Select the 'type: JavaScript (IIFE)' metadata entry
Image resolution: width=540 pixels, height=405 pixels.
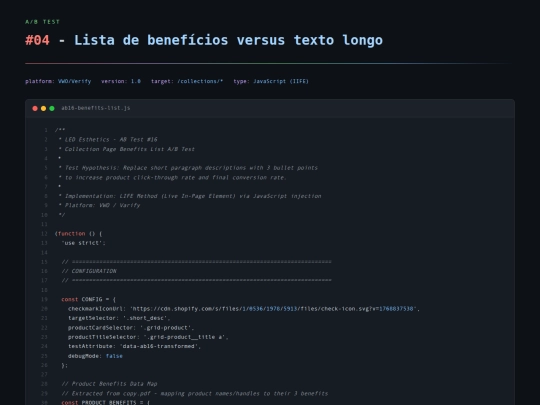point(271,81)
